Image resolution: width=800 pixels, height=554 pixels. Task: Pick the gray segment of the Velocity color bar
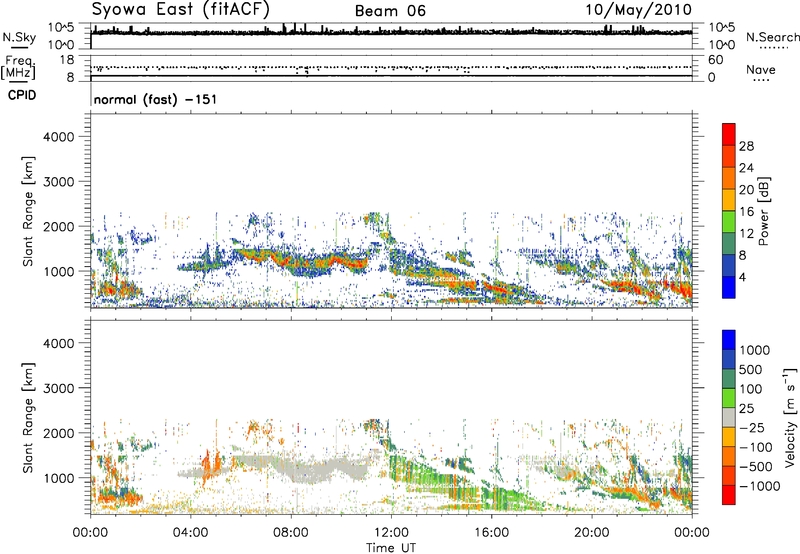729,418
